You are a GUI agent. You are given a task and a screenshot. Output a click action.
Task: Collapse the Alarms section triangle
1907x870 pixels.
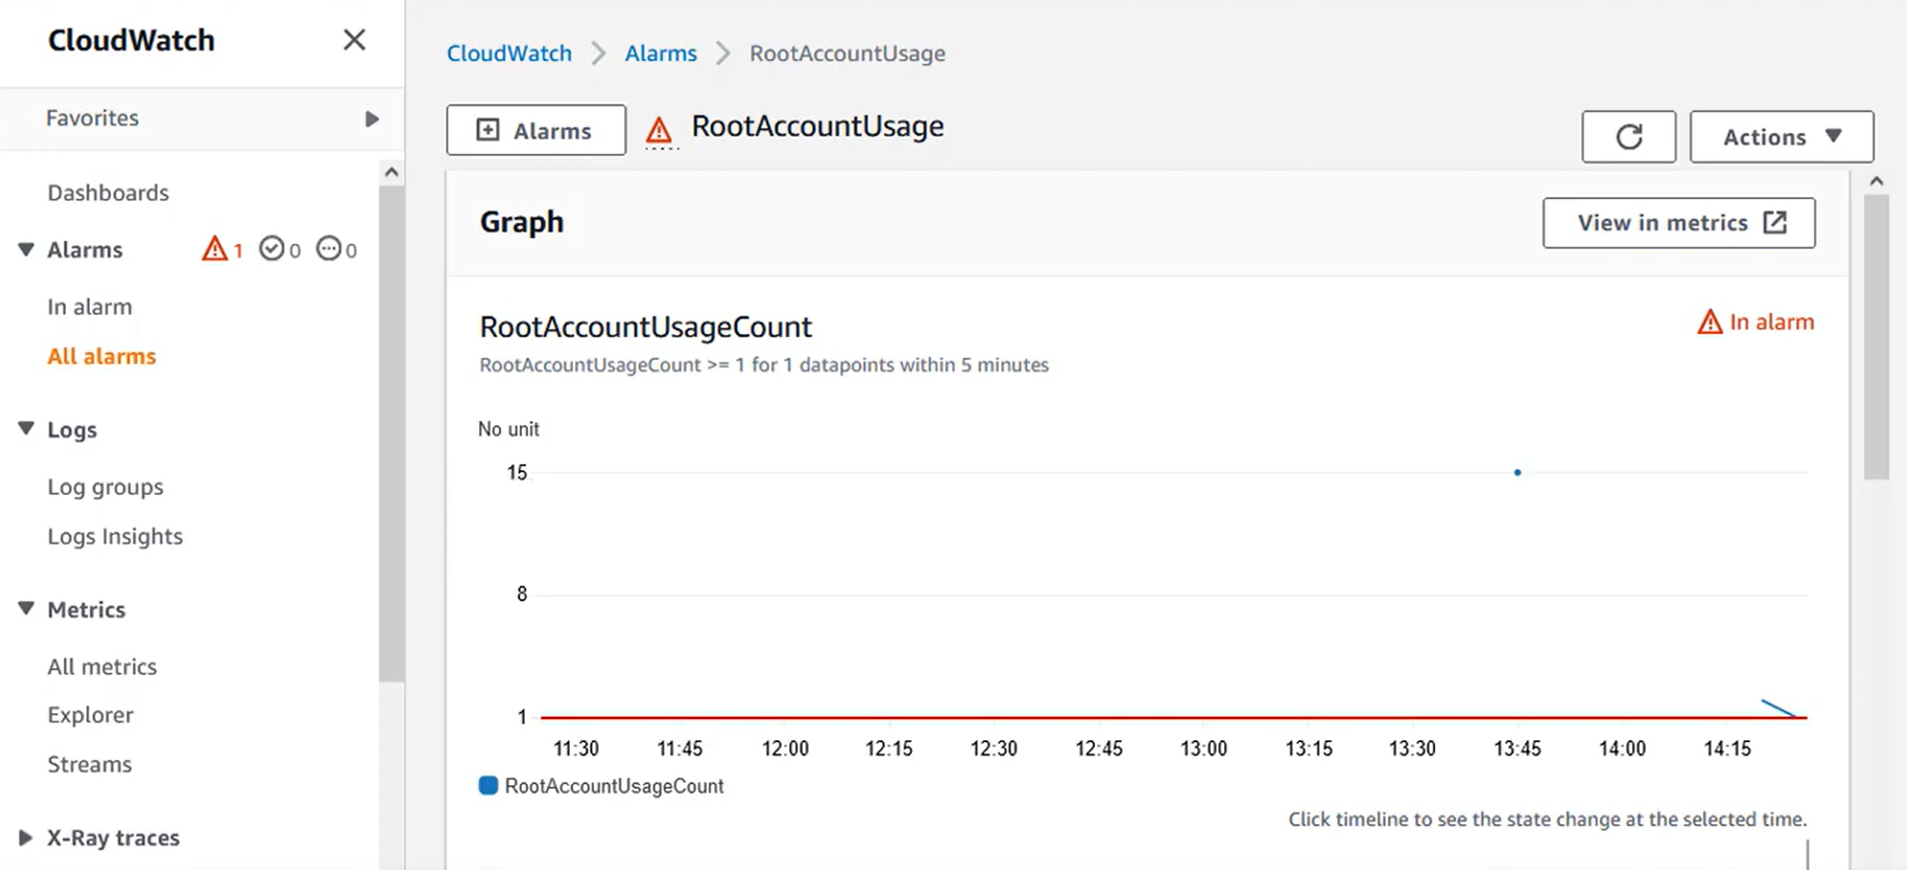[x=26, y=249]
